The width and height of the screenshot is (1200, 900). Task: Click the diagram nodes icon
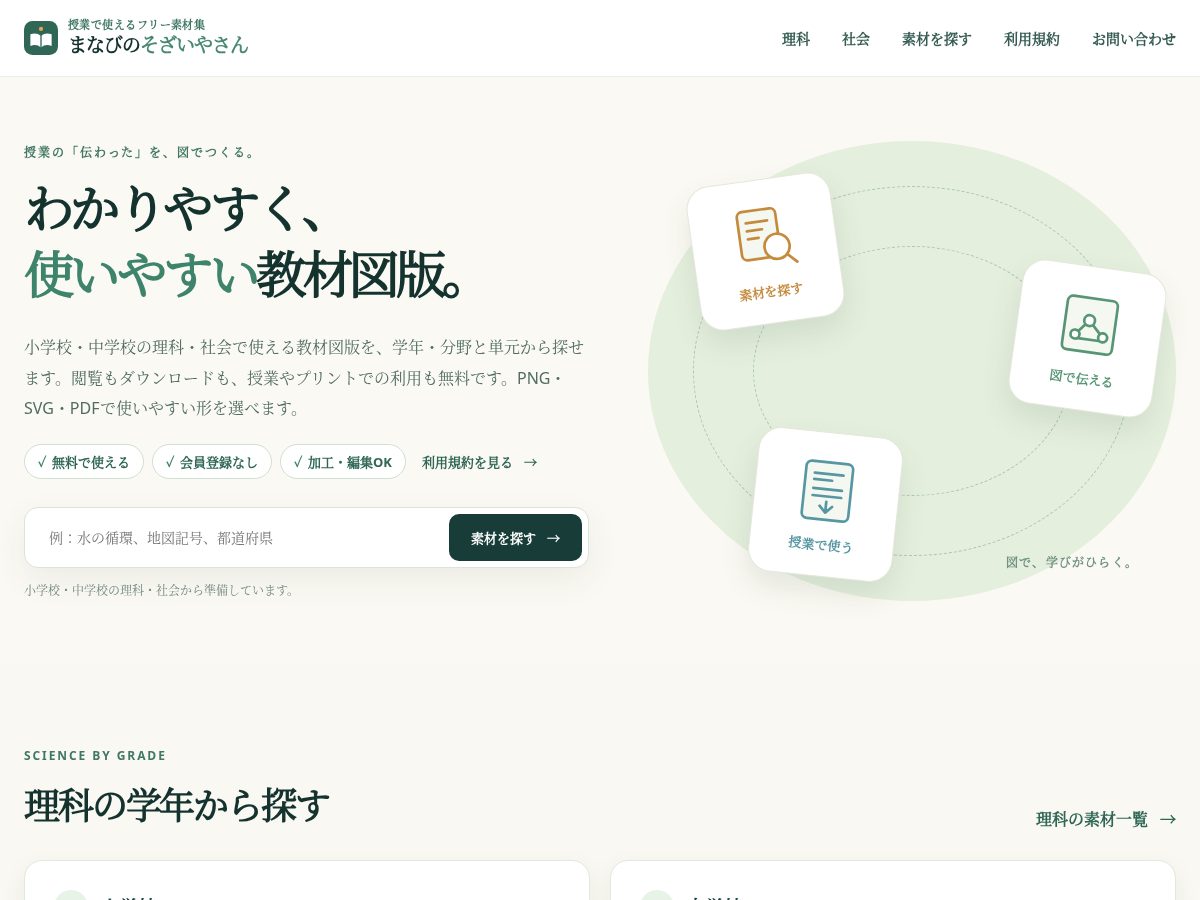coord(1089,325)
